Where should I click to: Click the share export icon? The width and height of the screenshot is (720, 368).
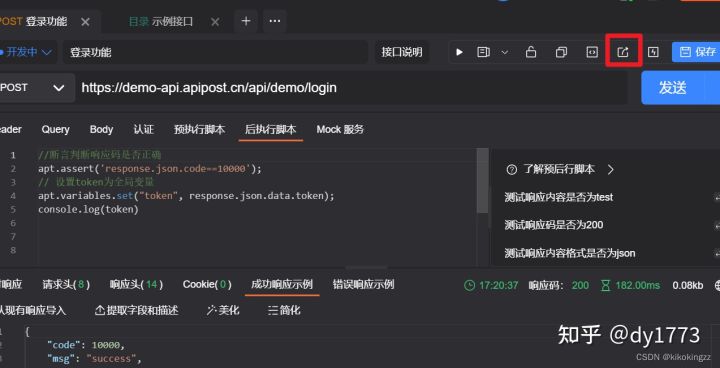tap(623, 52)
